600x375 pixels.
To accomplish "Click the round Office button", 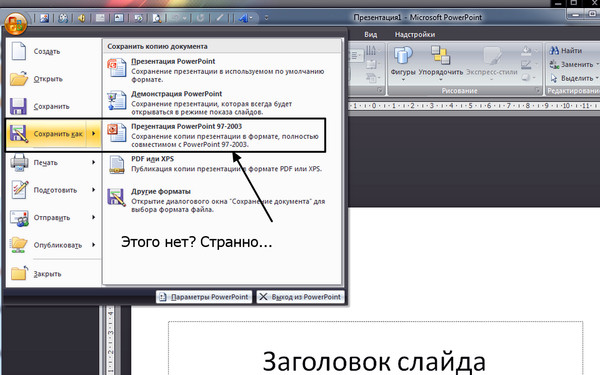I will tap(16, 23).
